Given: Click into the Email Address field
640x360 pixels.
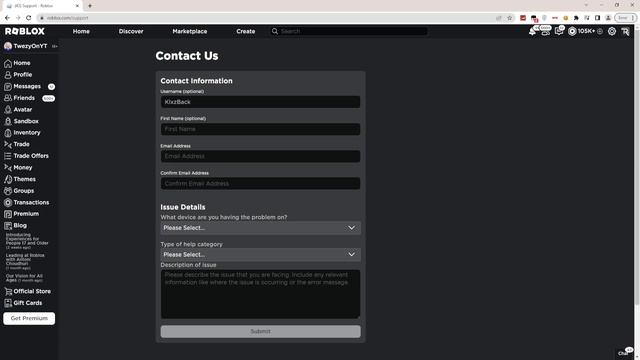Looking at the screenshot, I should [260, 156].
